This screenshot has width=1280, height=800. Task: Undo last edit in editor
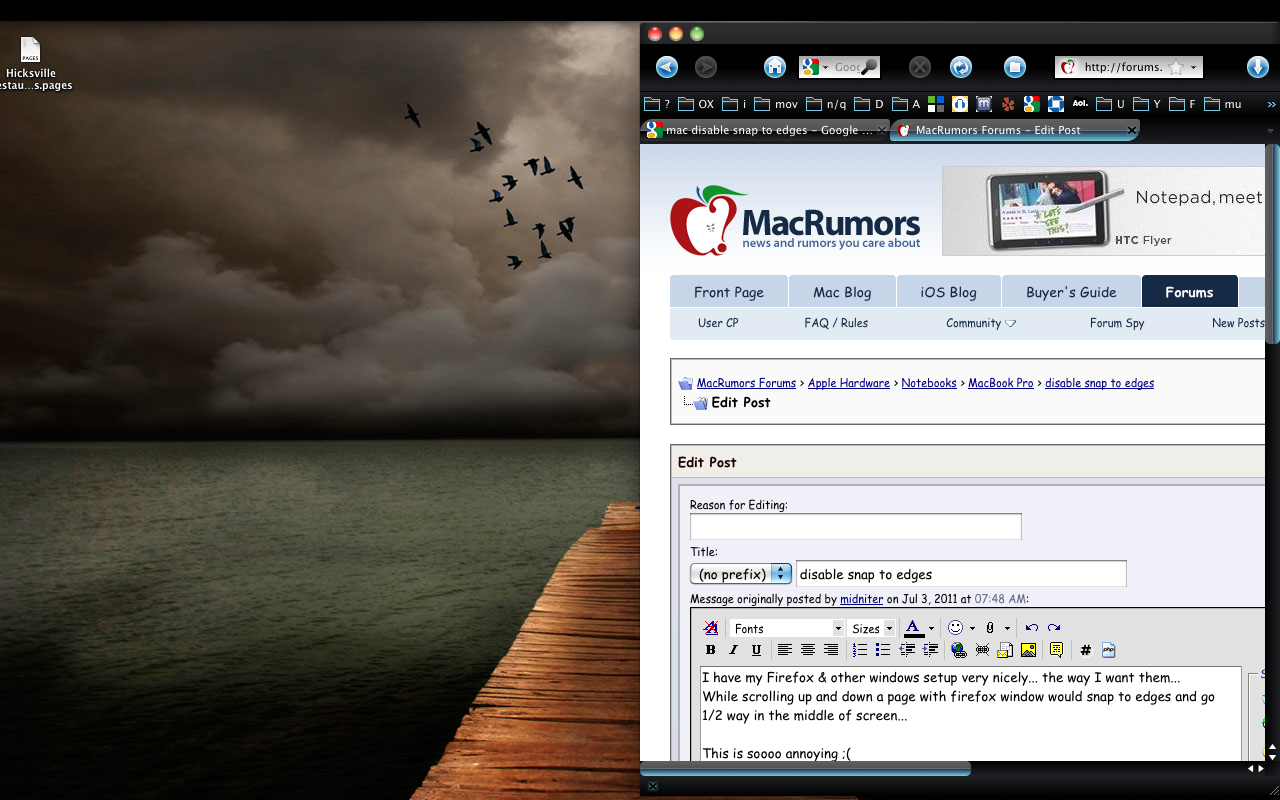pos(1032,628)
